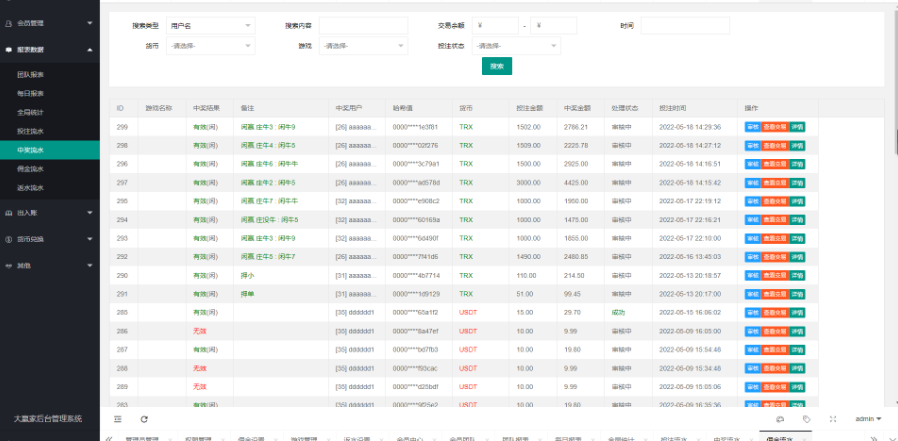Expand the admin user menu

click(868, 419)
